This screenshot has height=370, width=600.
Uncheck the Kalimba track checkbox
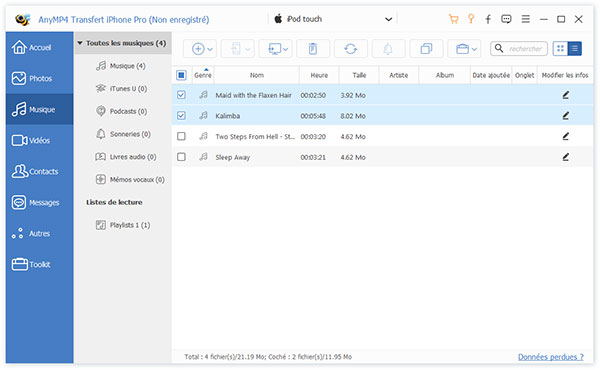point(181,116)
